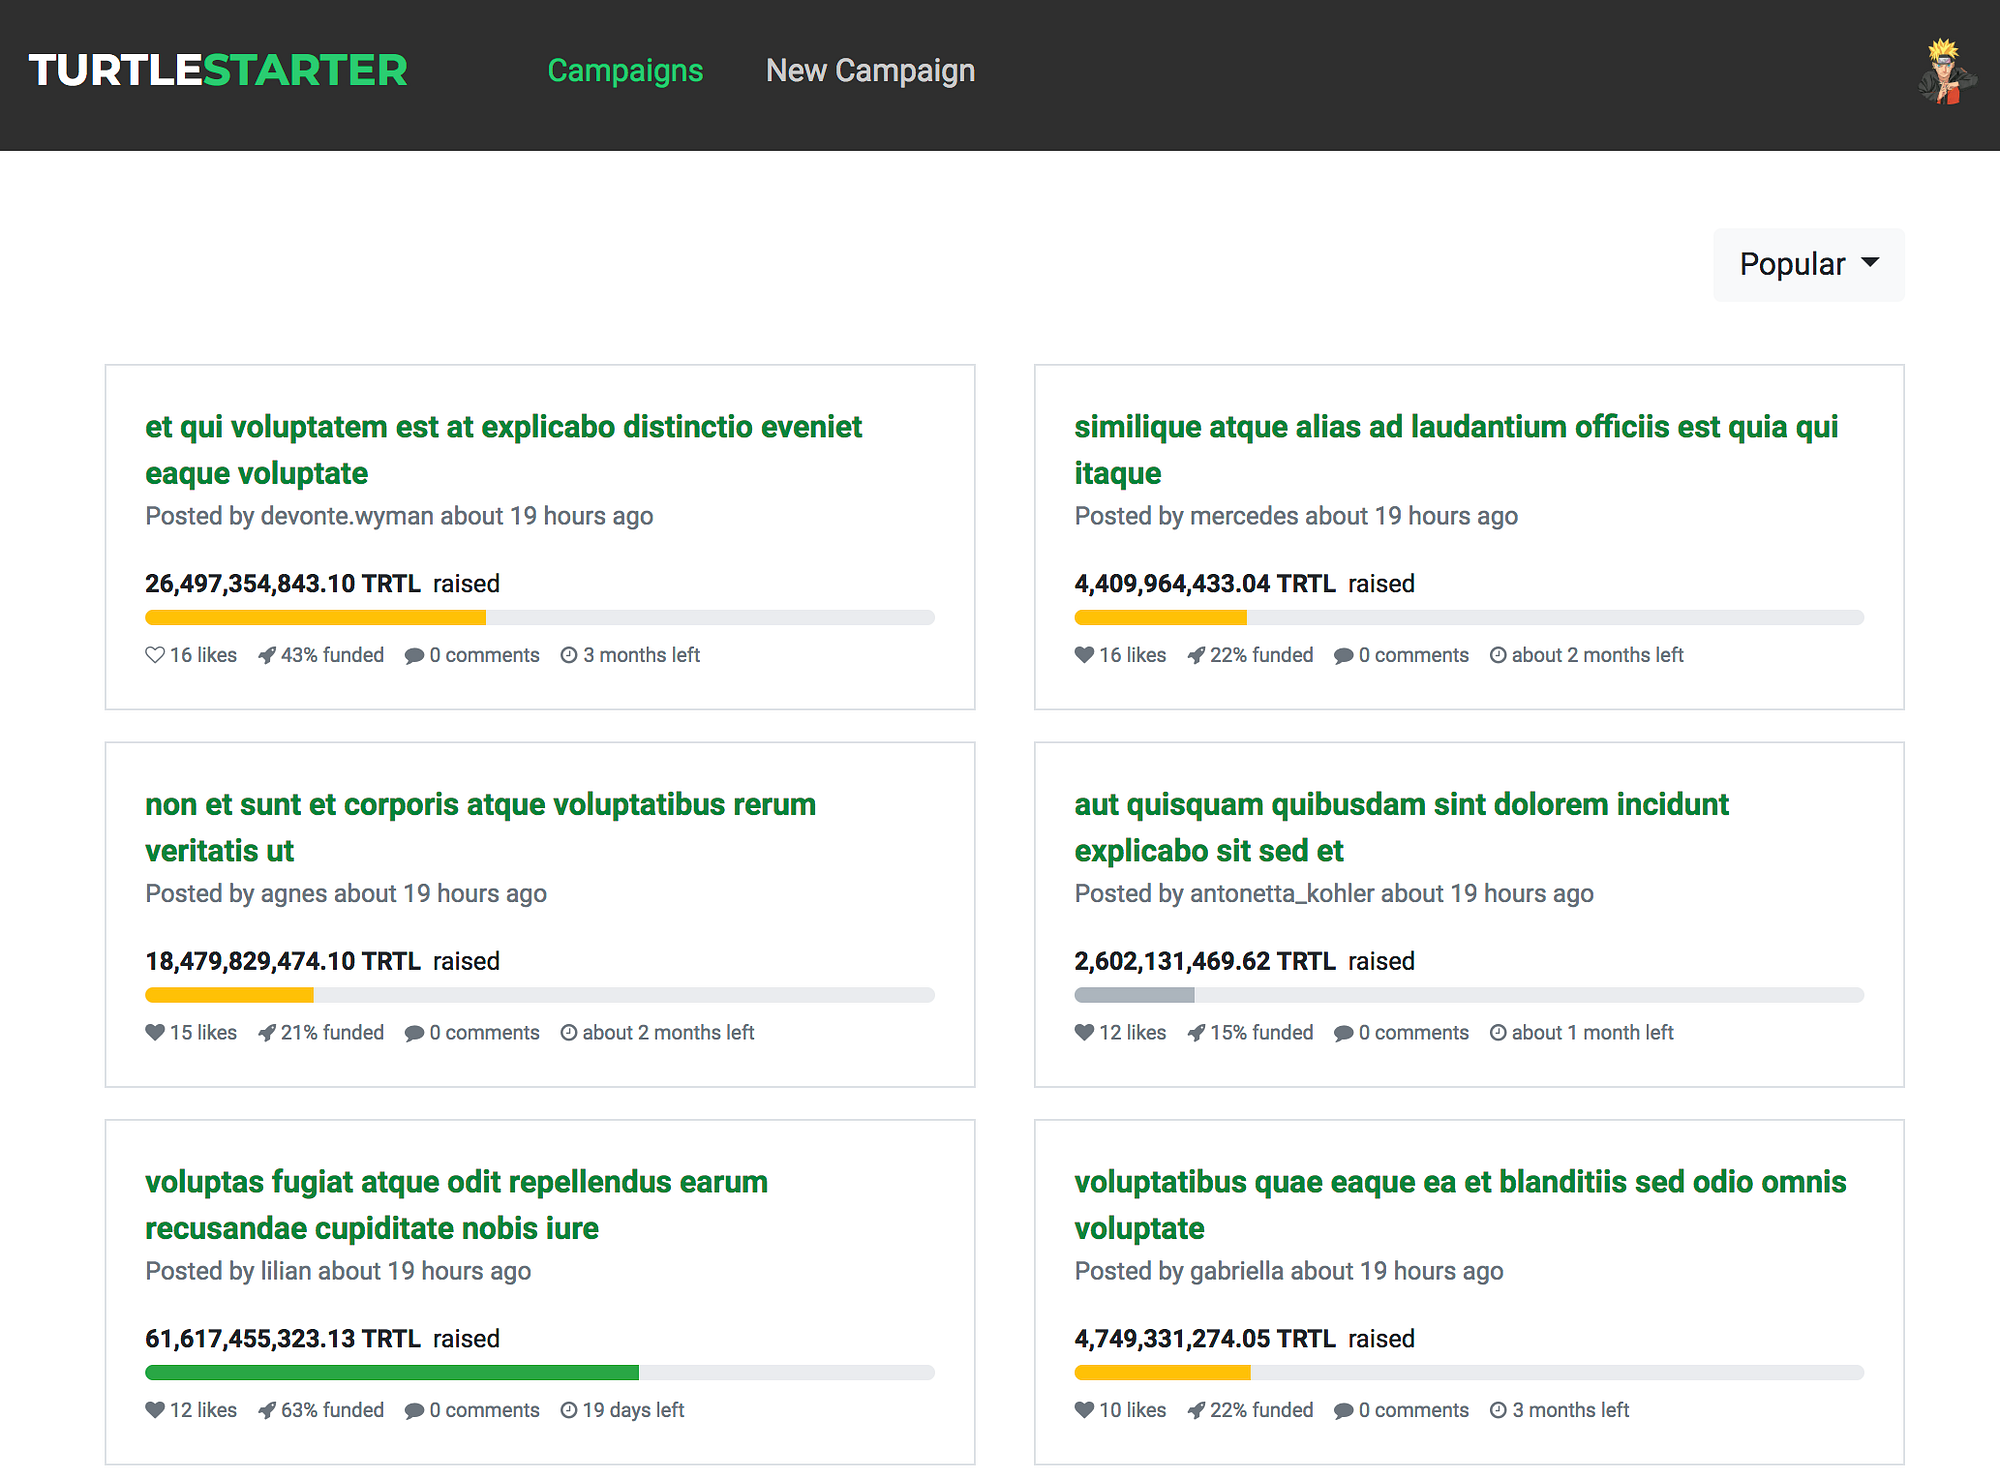This screenshot has width=2000, height=1475.
Task: Click the green 63% funding progress bar
Action: click(x=391, y=1373)
